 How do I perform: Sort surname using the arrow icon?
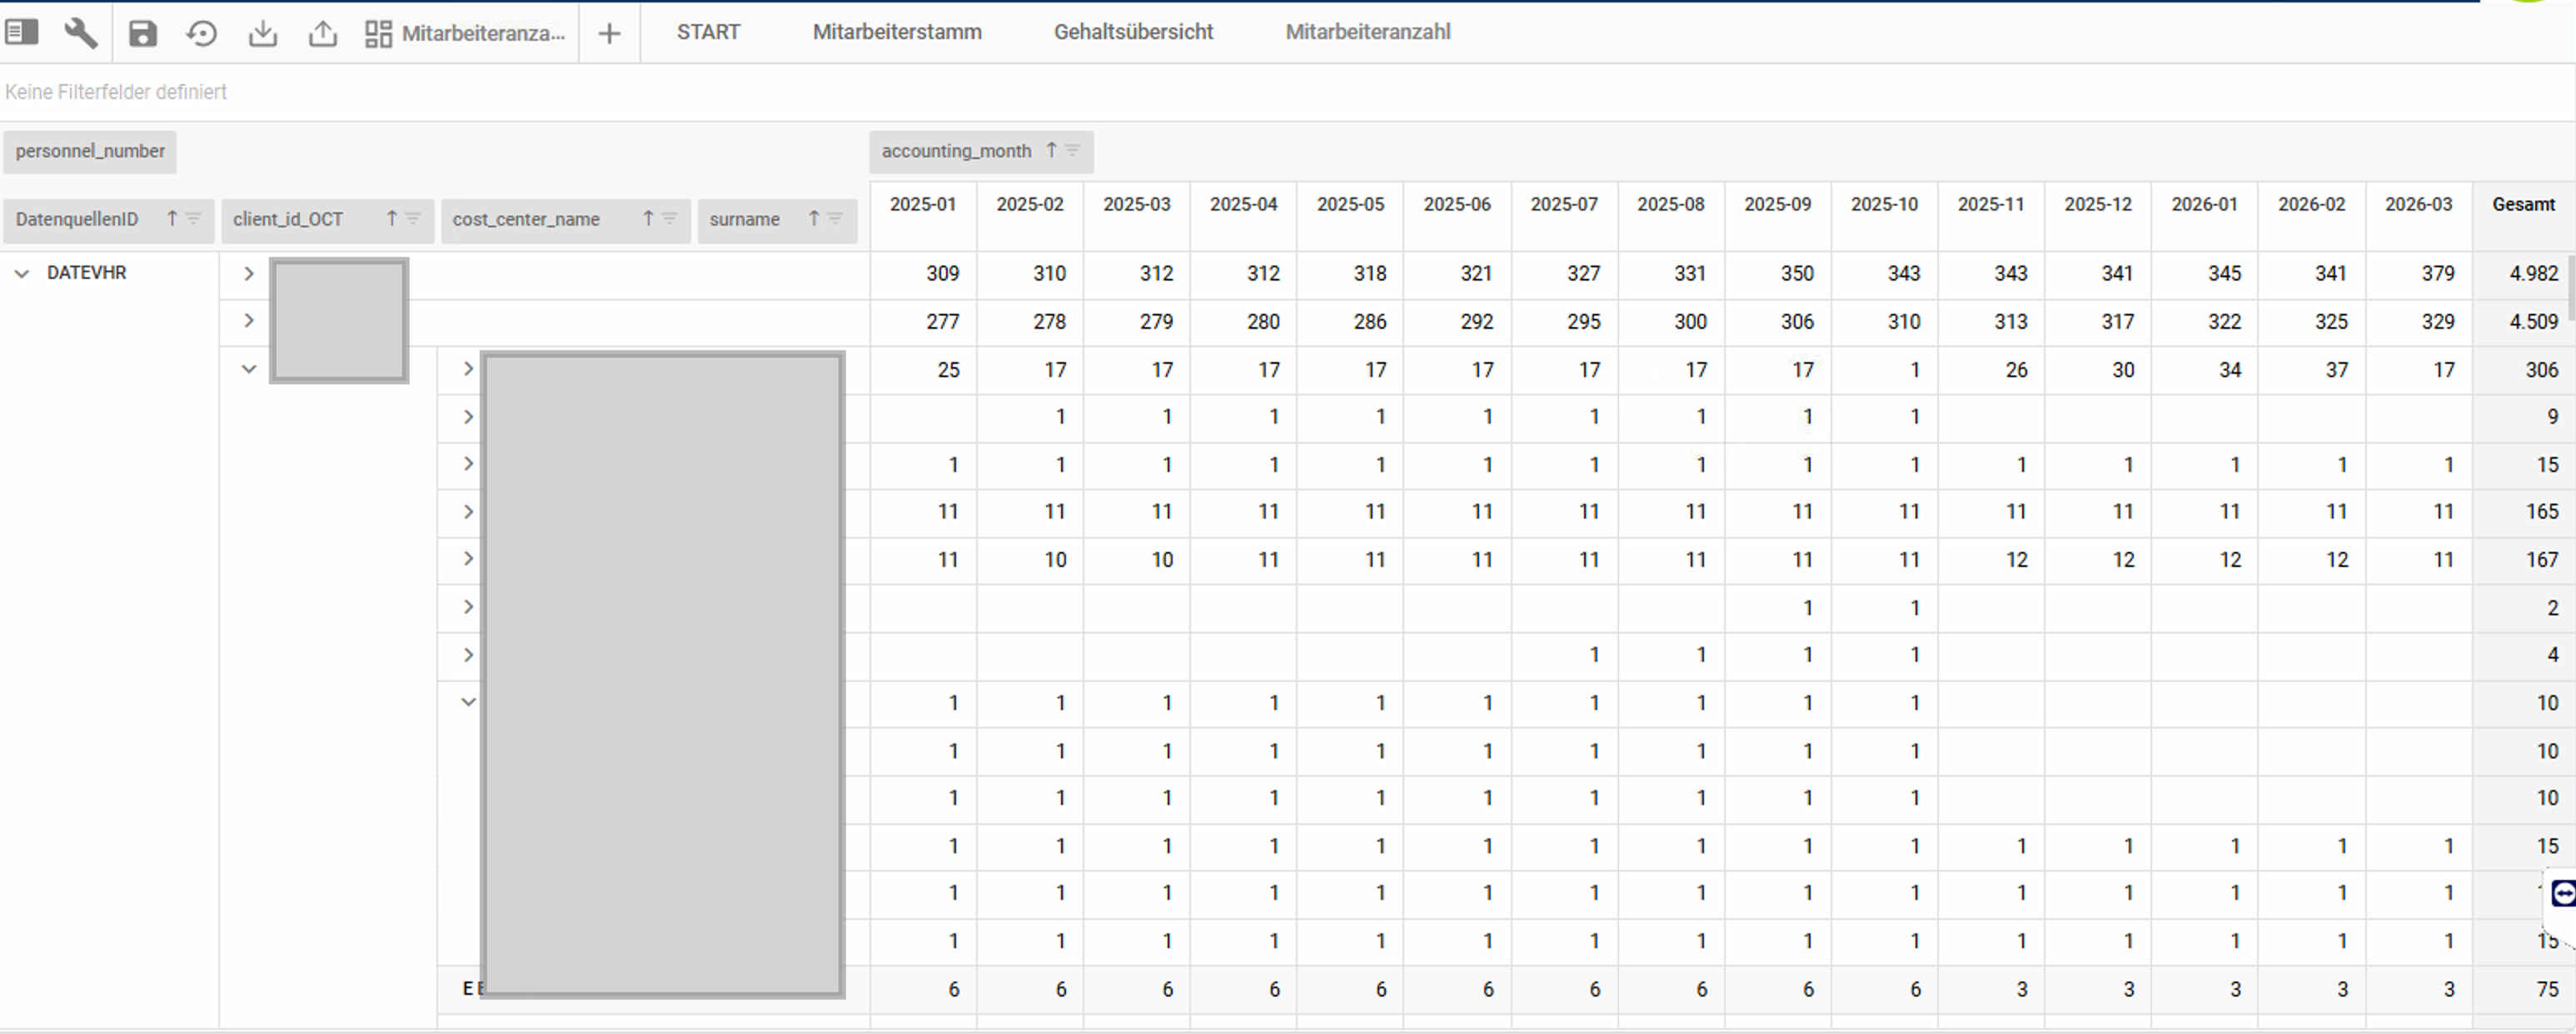[x=814, y=218]
